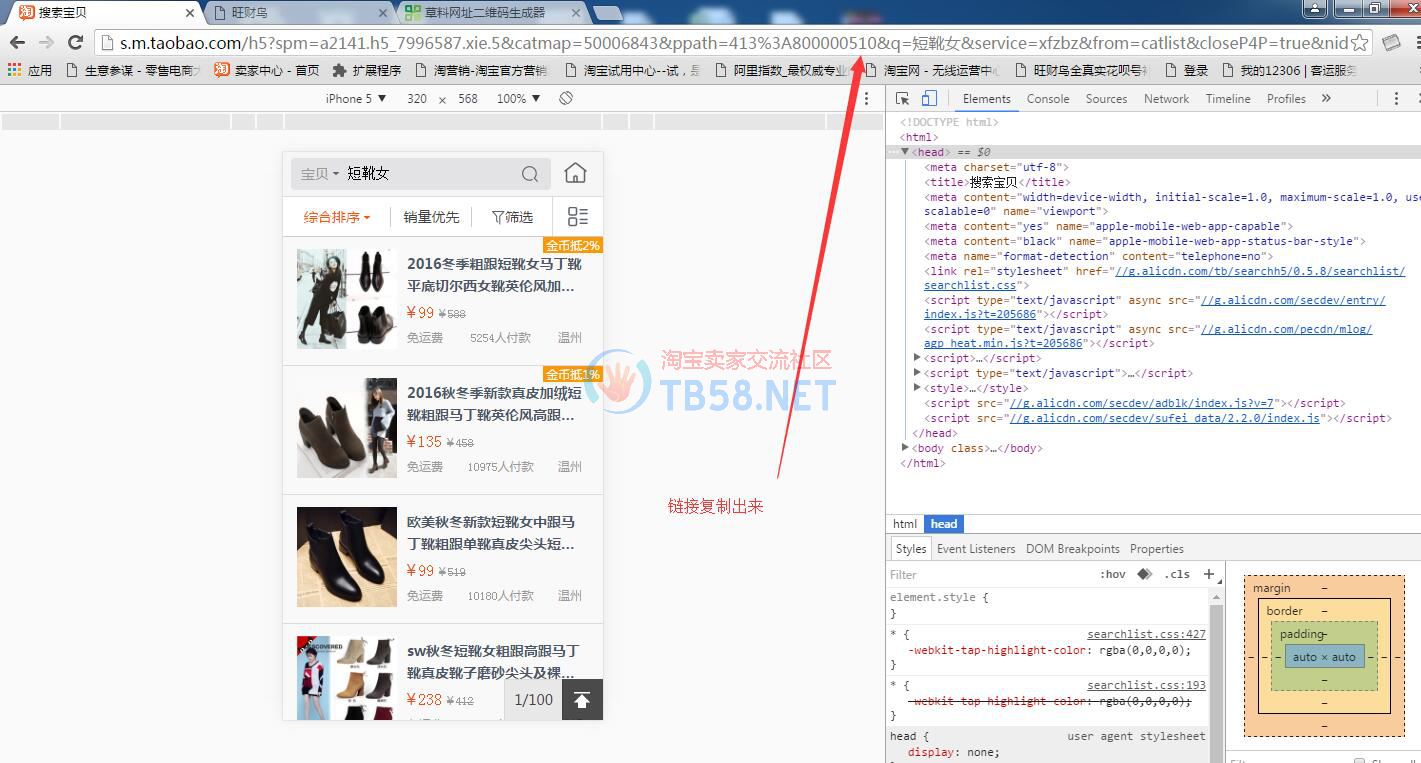Click the auto × auto content box

click(x=1324, y=657)
